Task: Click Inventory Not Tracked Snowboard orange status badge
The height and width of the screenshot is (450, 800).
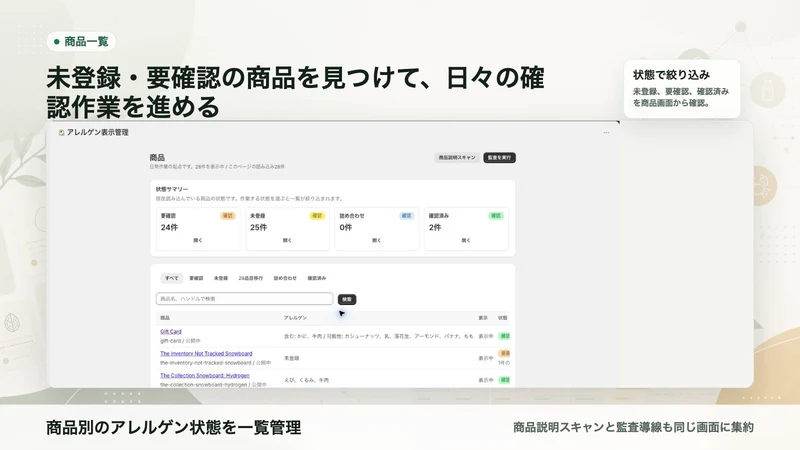Action: tap(505, 353)
